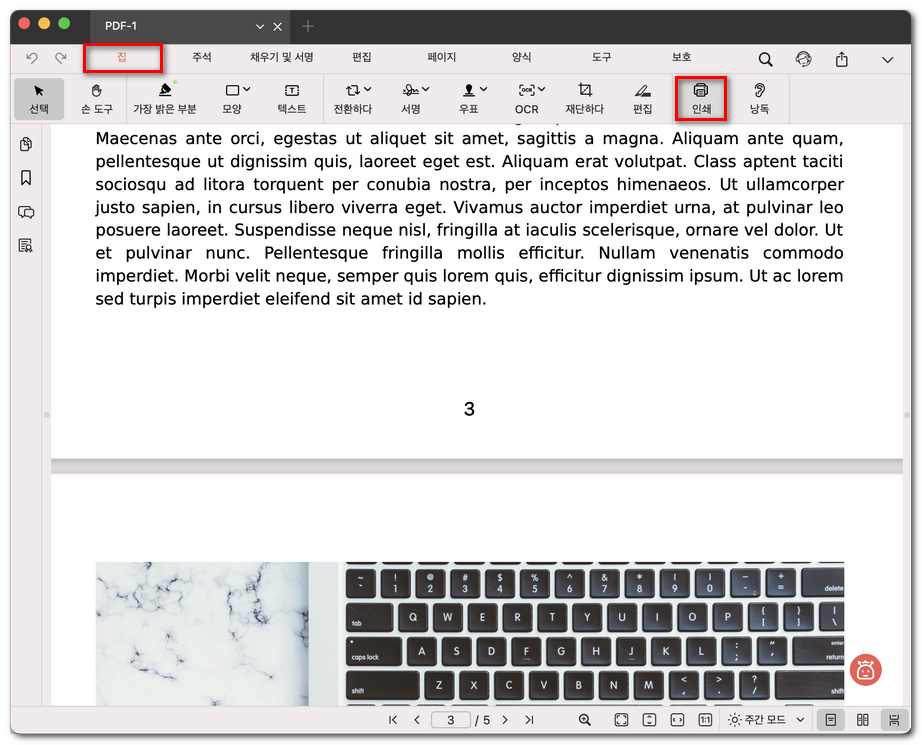This screenshot has width=922, height=745.
Task: Click the share export icon
Action: [x=841, y=59]
